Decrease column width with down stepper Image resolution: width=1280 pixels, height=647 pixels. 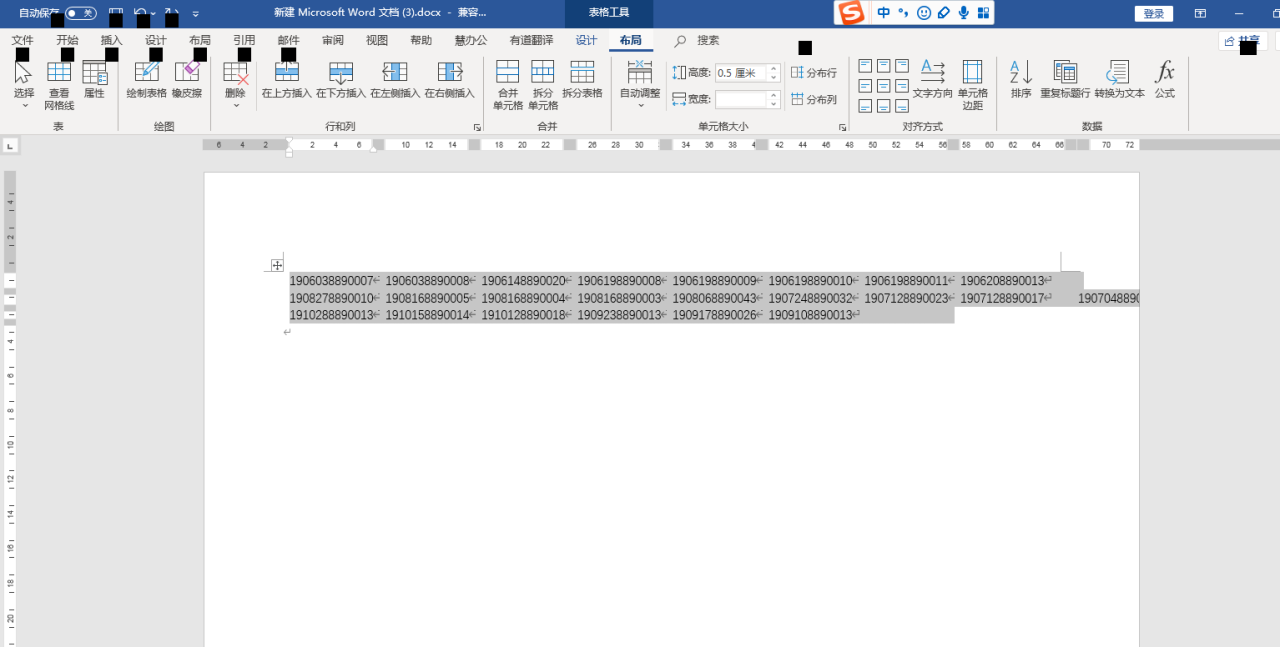[x=774, y=104]
